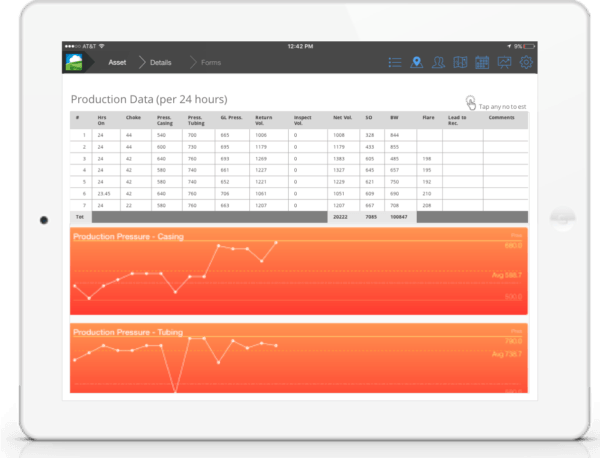Viewport: 600px width, 458px height.
Task: Open the people contacts icon
Action: coord(438,62)
